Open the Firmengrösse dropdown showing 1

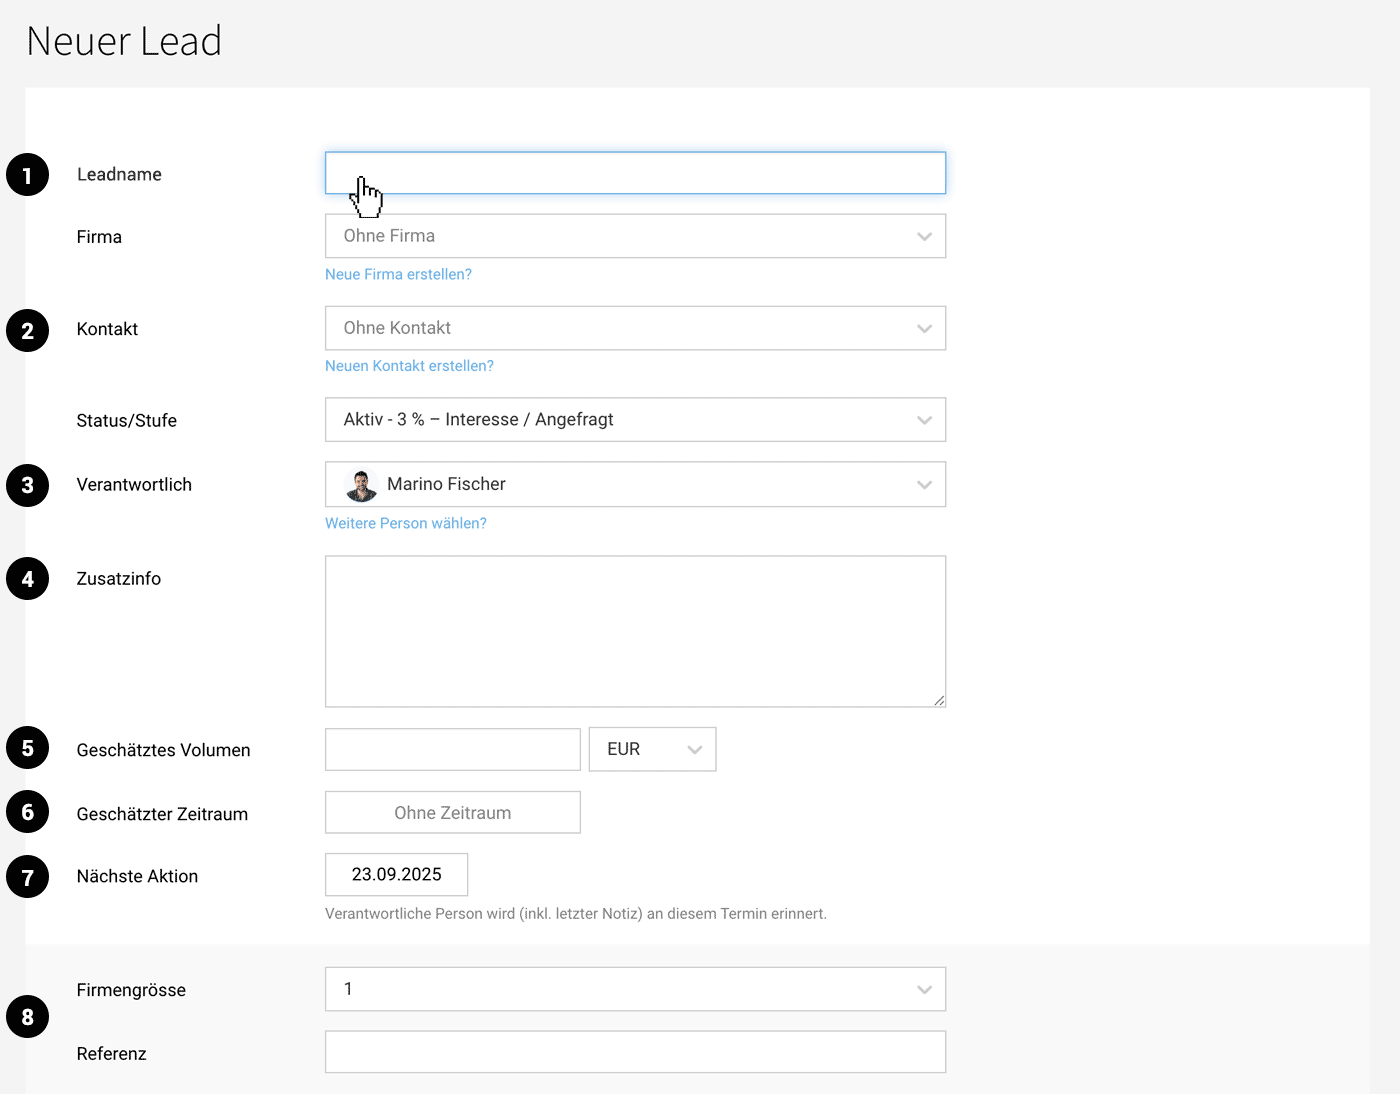635,988
